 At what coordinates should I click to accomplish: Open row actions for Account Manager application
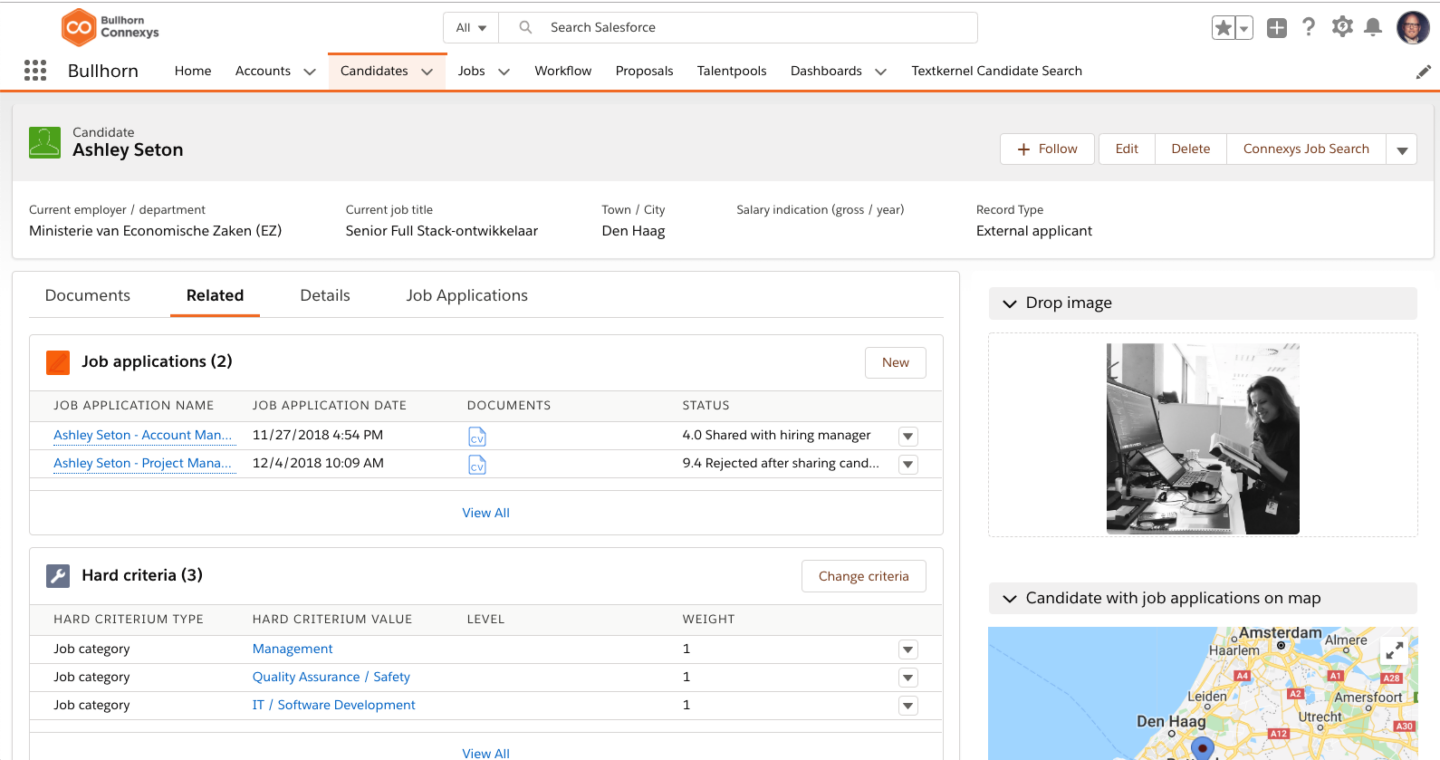point(908,436)
